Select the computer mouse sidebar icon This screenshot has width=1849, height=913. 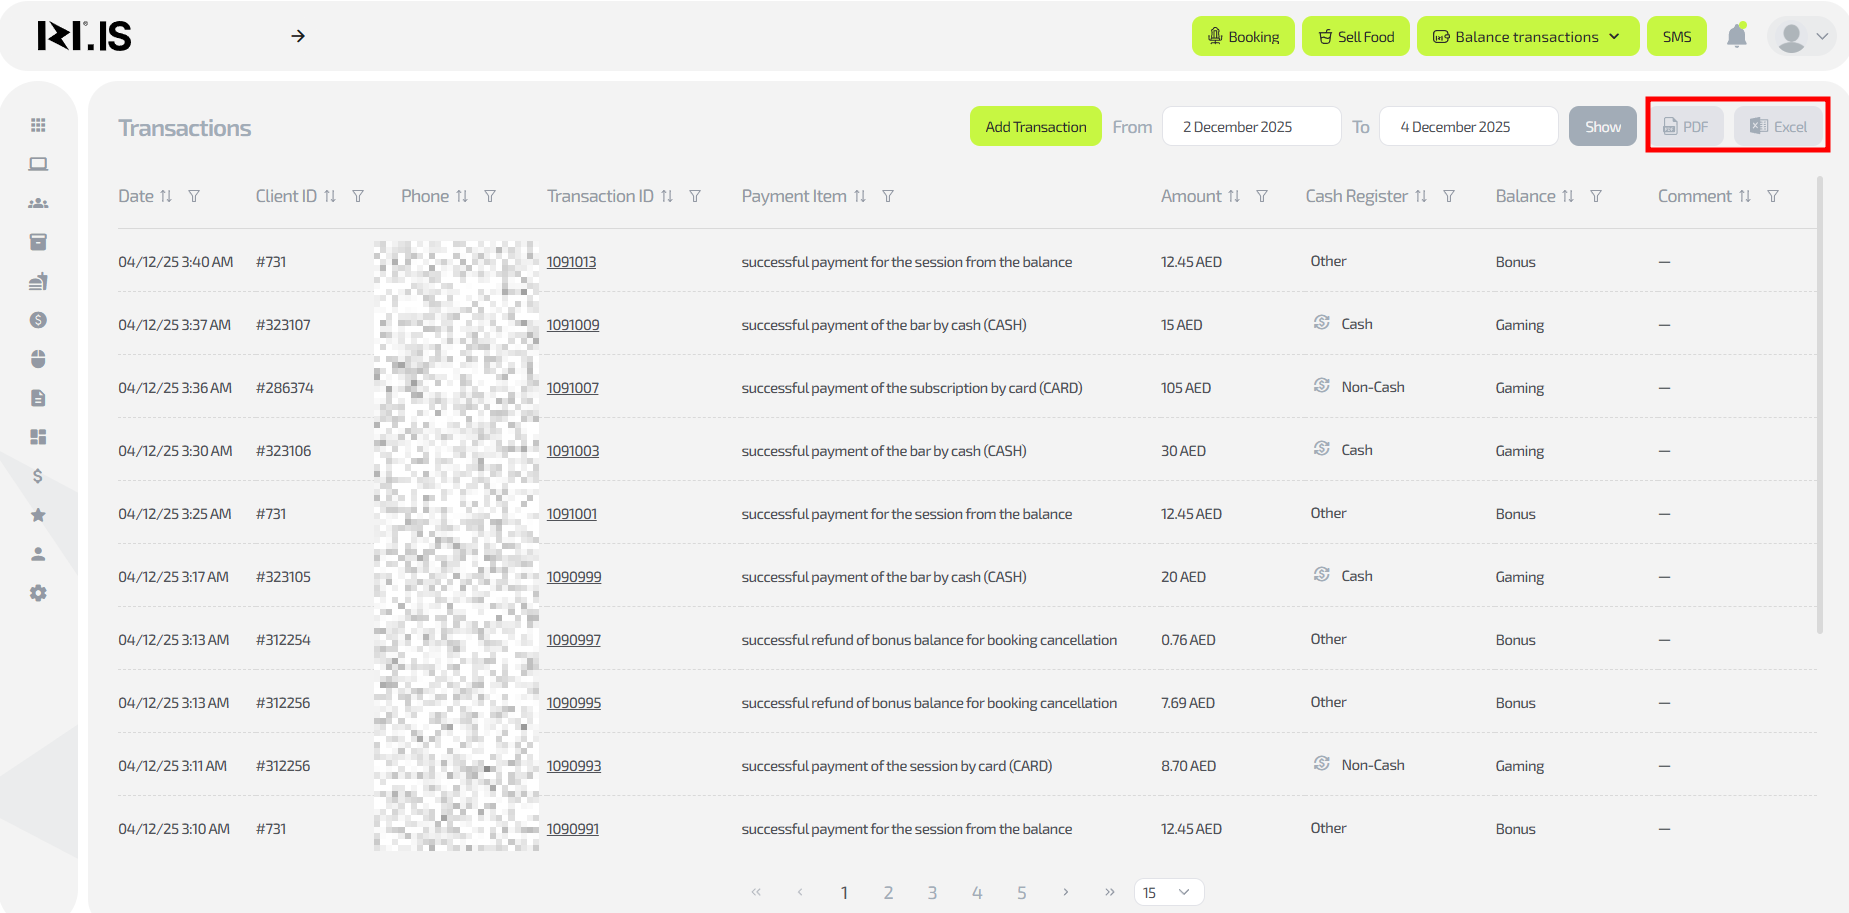pyautogui.click(x=38, y=359)
